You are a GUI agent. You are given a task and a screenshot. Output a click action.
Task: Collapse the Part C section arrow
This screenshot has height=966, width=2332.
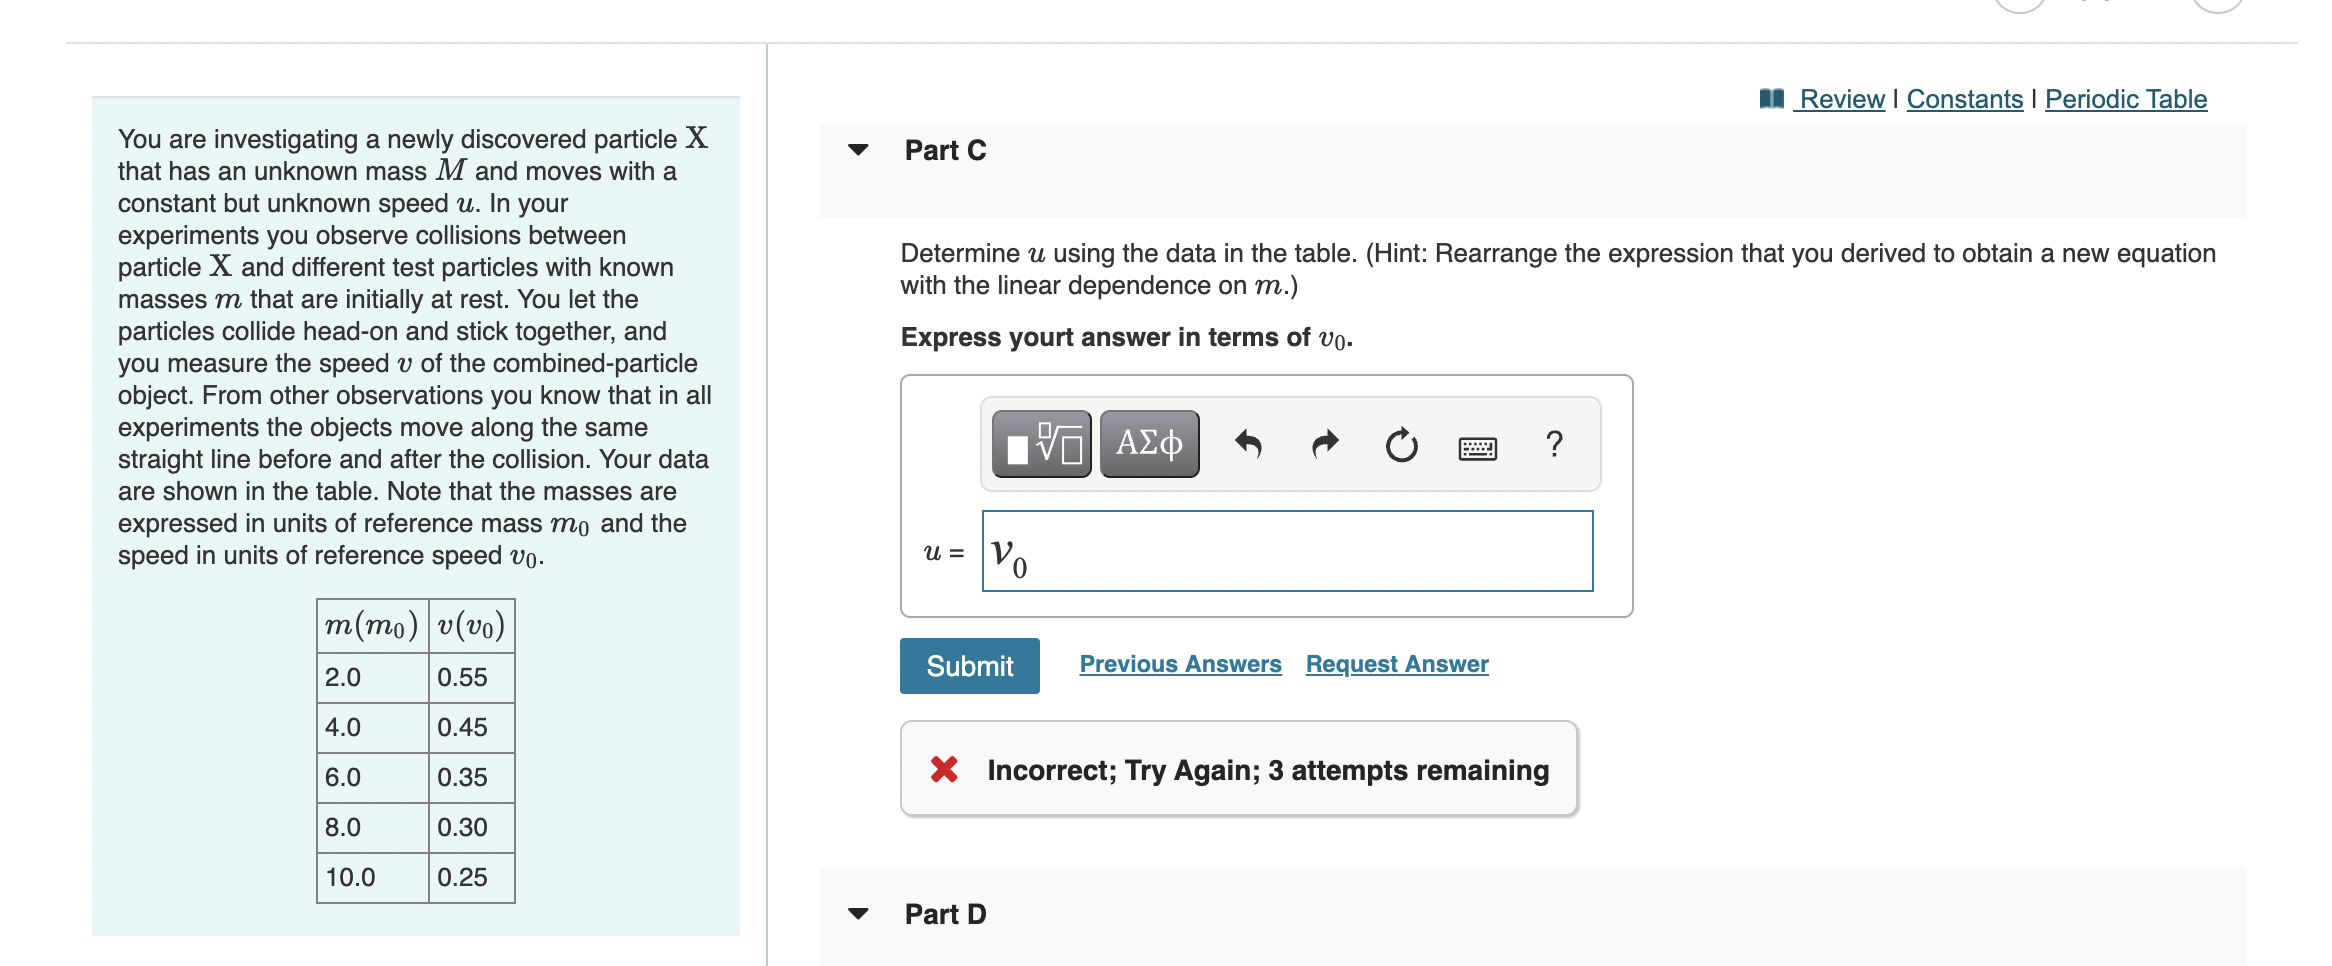pyautogui.click(x=858, y=150)
